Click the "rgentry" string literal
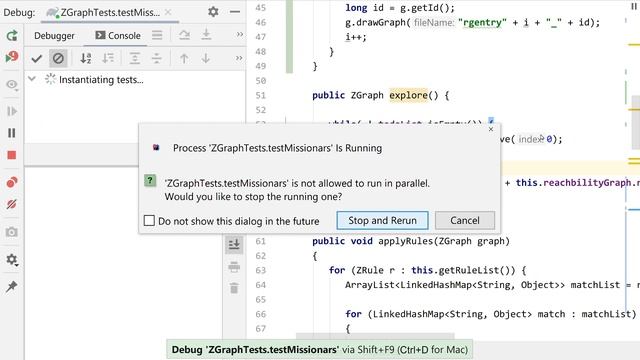This screenshot has width=640, height=360. click(482, 22)
